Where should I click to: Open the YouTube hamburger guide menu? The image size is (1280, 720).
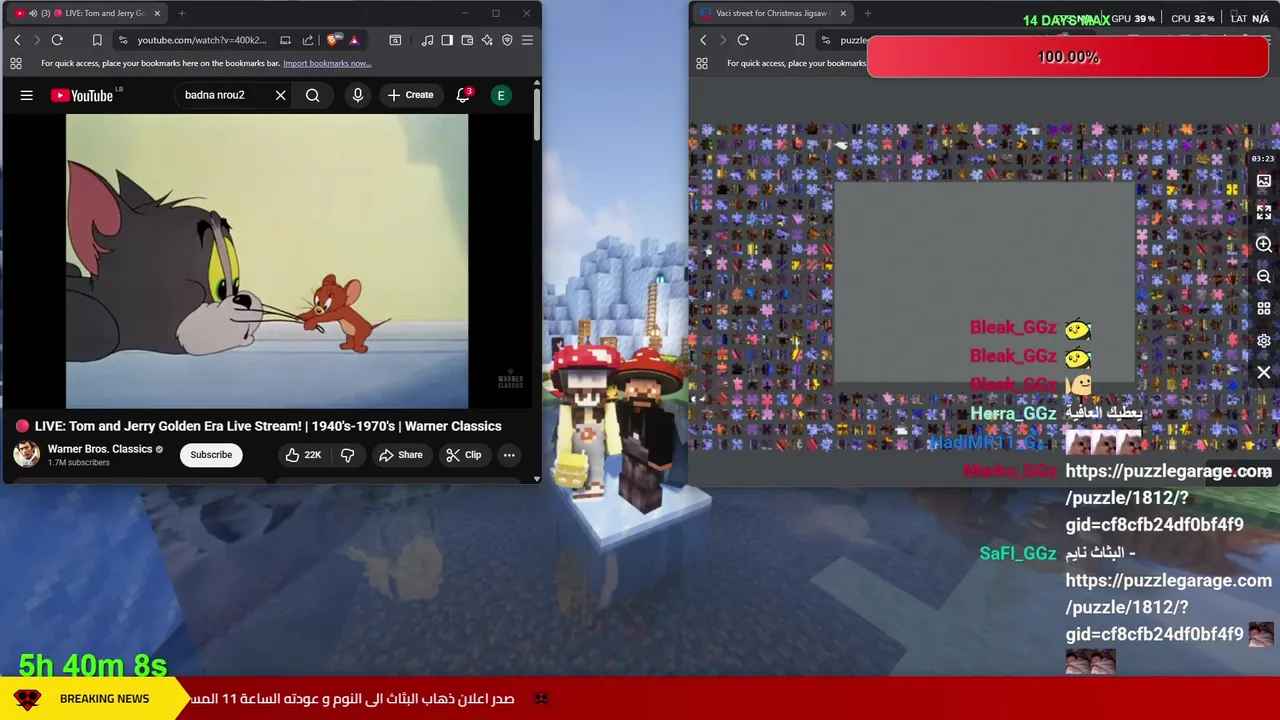pos(27,95)
